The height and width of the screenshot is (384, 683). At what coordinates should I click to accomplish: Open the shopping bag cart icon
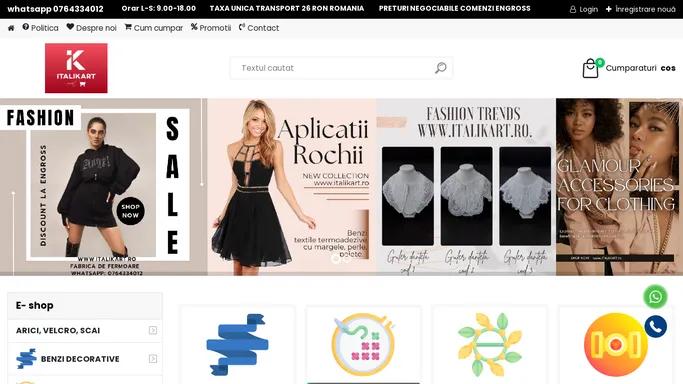tap(591, 68)
